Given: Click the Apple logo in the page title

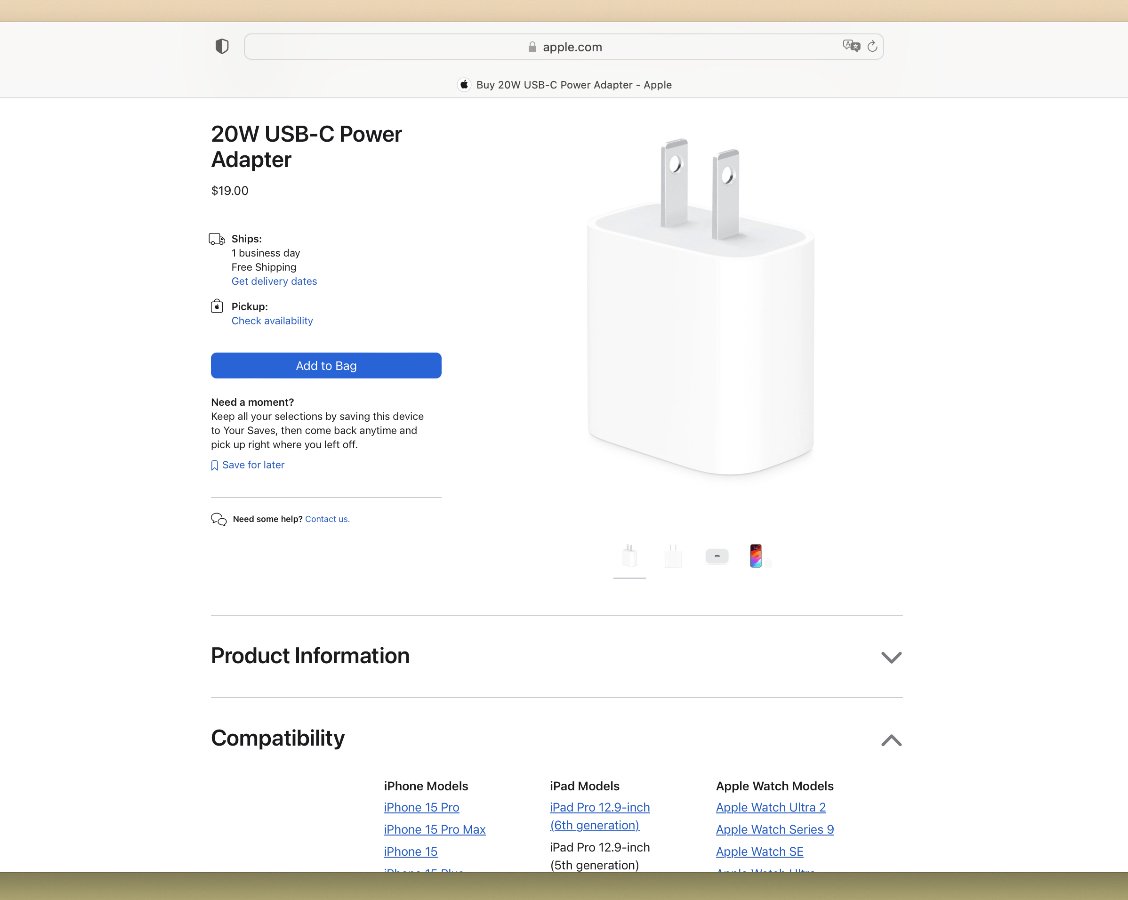Looking at the screenshot, I should 463,85.
